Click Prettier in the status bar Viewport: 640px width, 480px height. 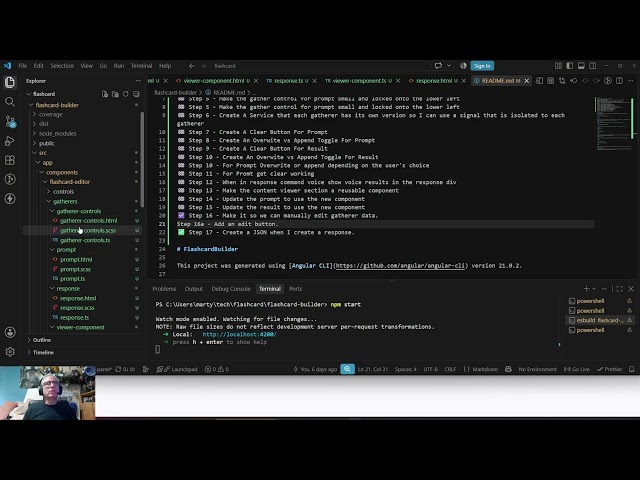coord(609,369)
